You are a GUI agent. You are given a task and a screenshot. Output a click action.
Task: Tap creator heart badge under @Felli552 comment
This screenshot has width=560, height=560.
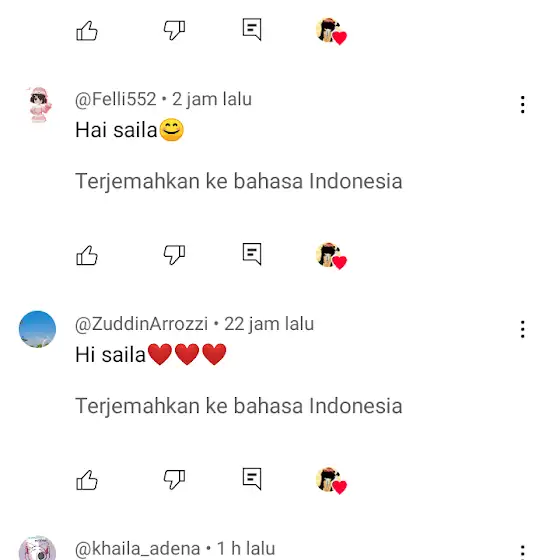coord(331,256)
